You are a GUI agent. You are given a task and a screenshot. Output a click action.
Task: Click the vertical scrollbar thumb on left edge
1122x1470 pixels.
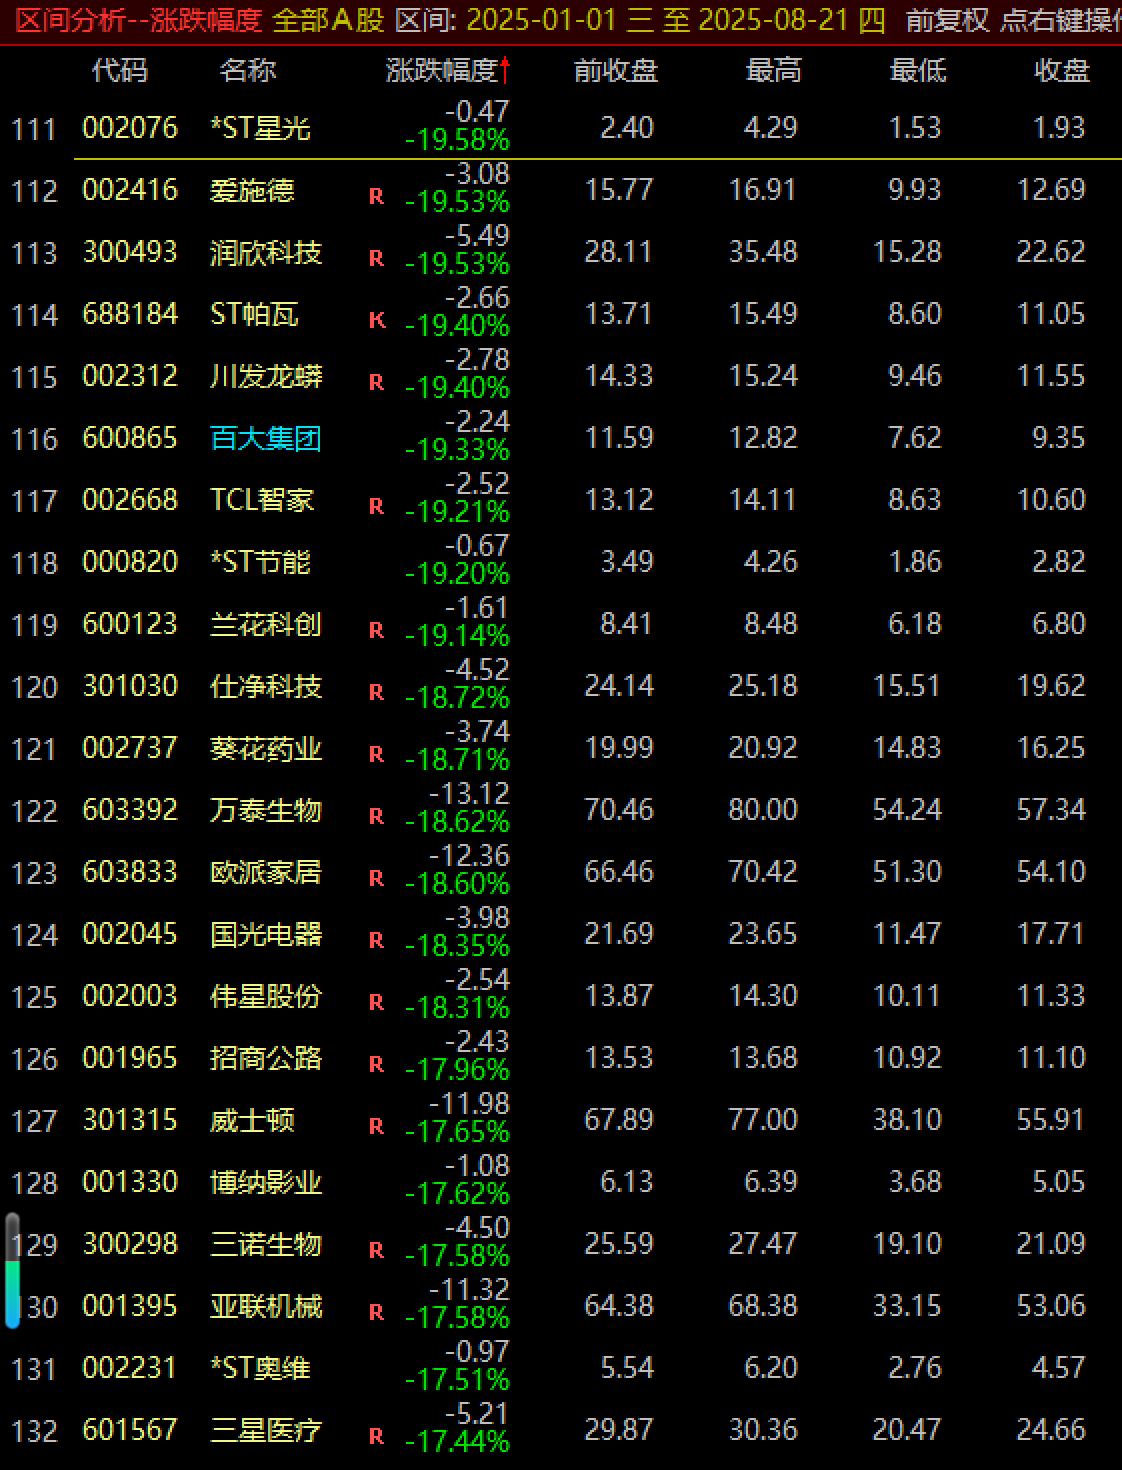pos(13,1271)
